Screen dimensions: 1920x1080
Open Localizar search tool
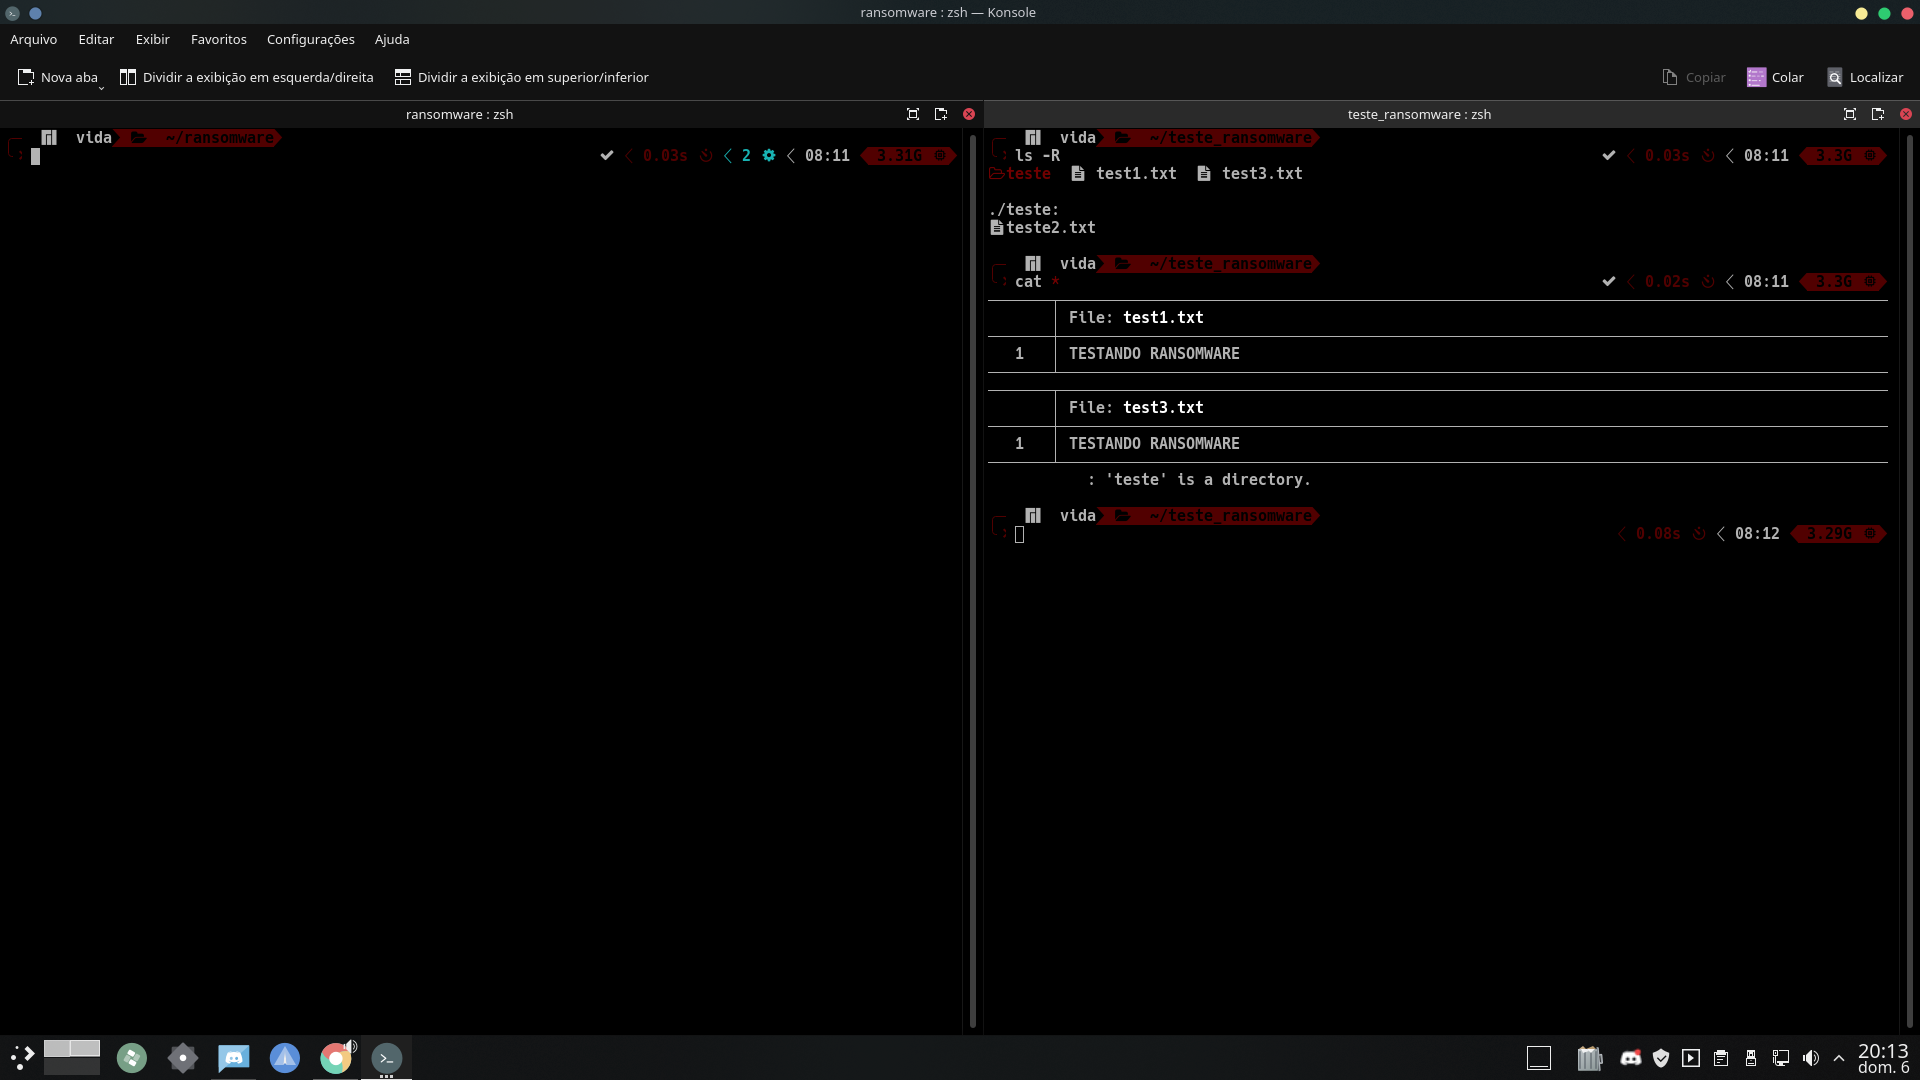click(x=1837, y=77)
